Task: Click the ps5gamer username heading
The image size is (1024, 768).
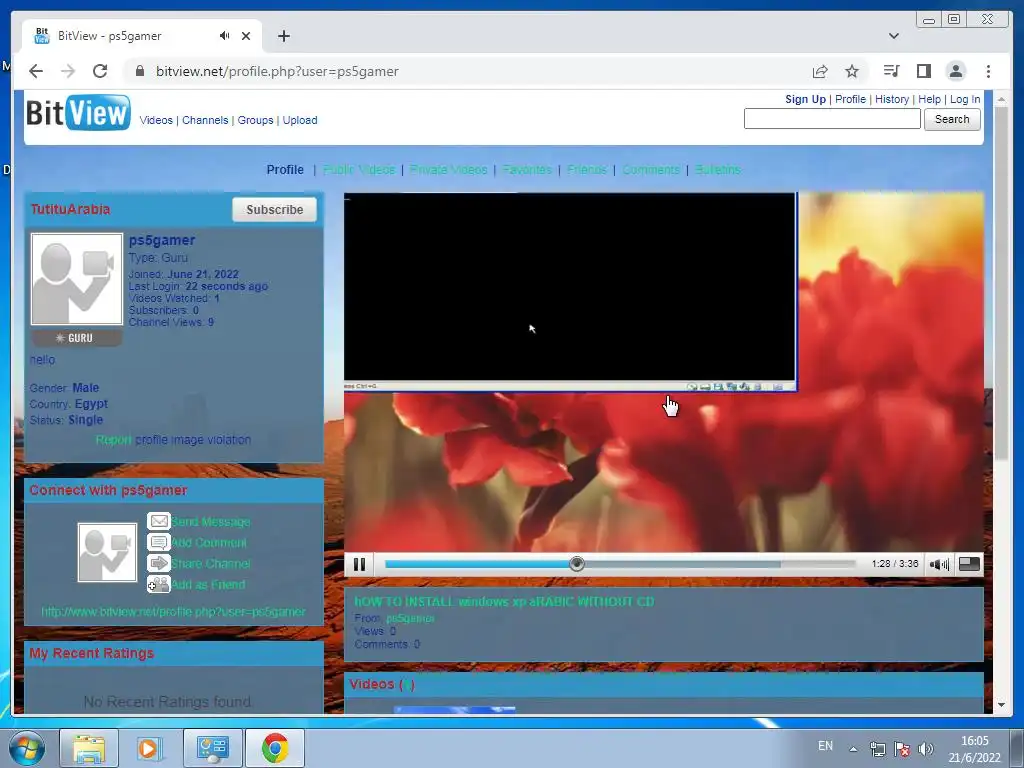Action: tap(161, 240)
